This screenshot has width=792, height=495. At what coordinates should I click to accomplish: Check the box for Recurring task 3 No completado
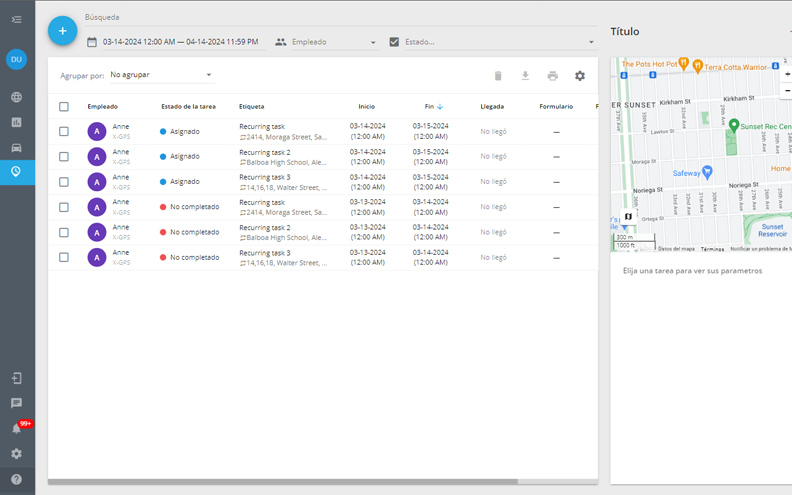pyautogui.click(x=64, y=257)
